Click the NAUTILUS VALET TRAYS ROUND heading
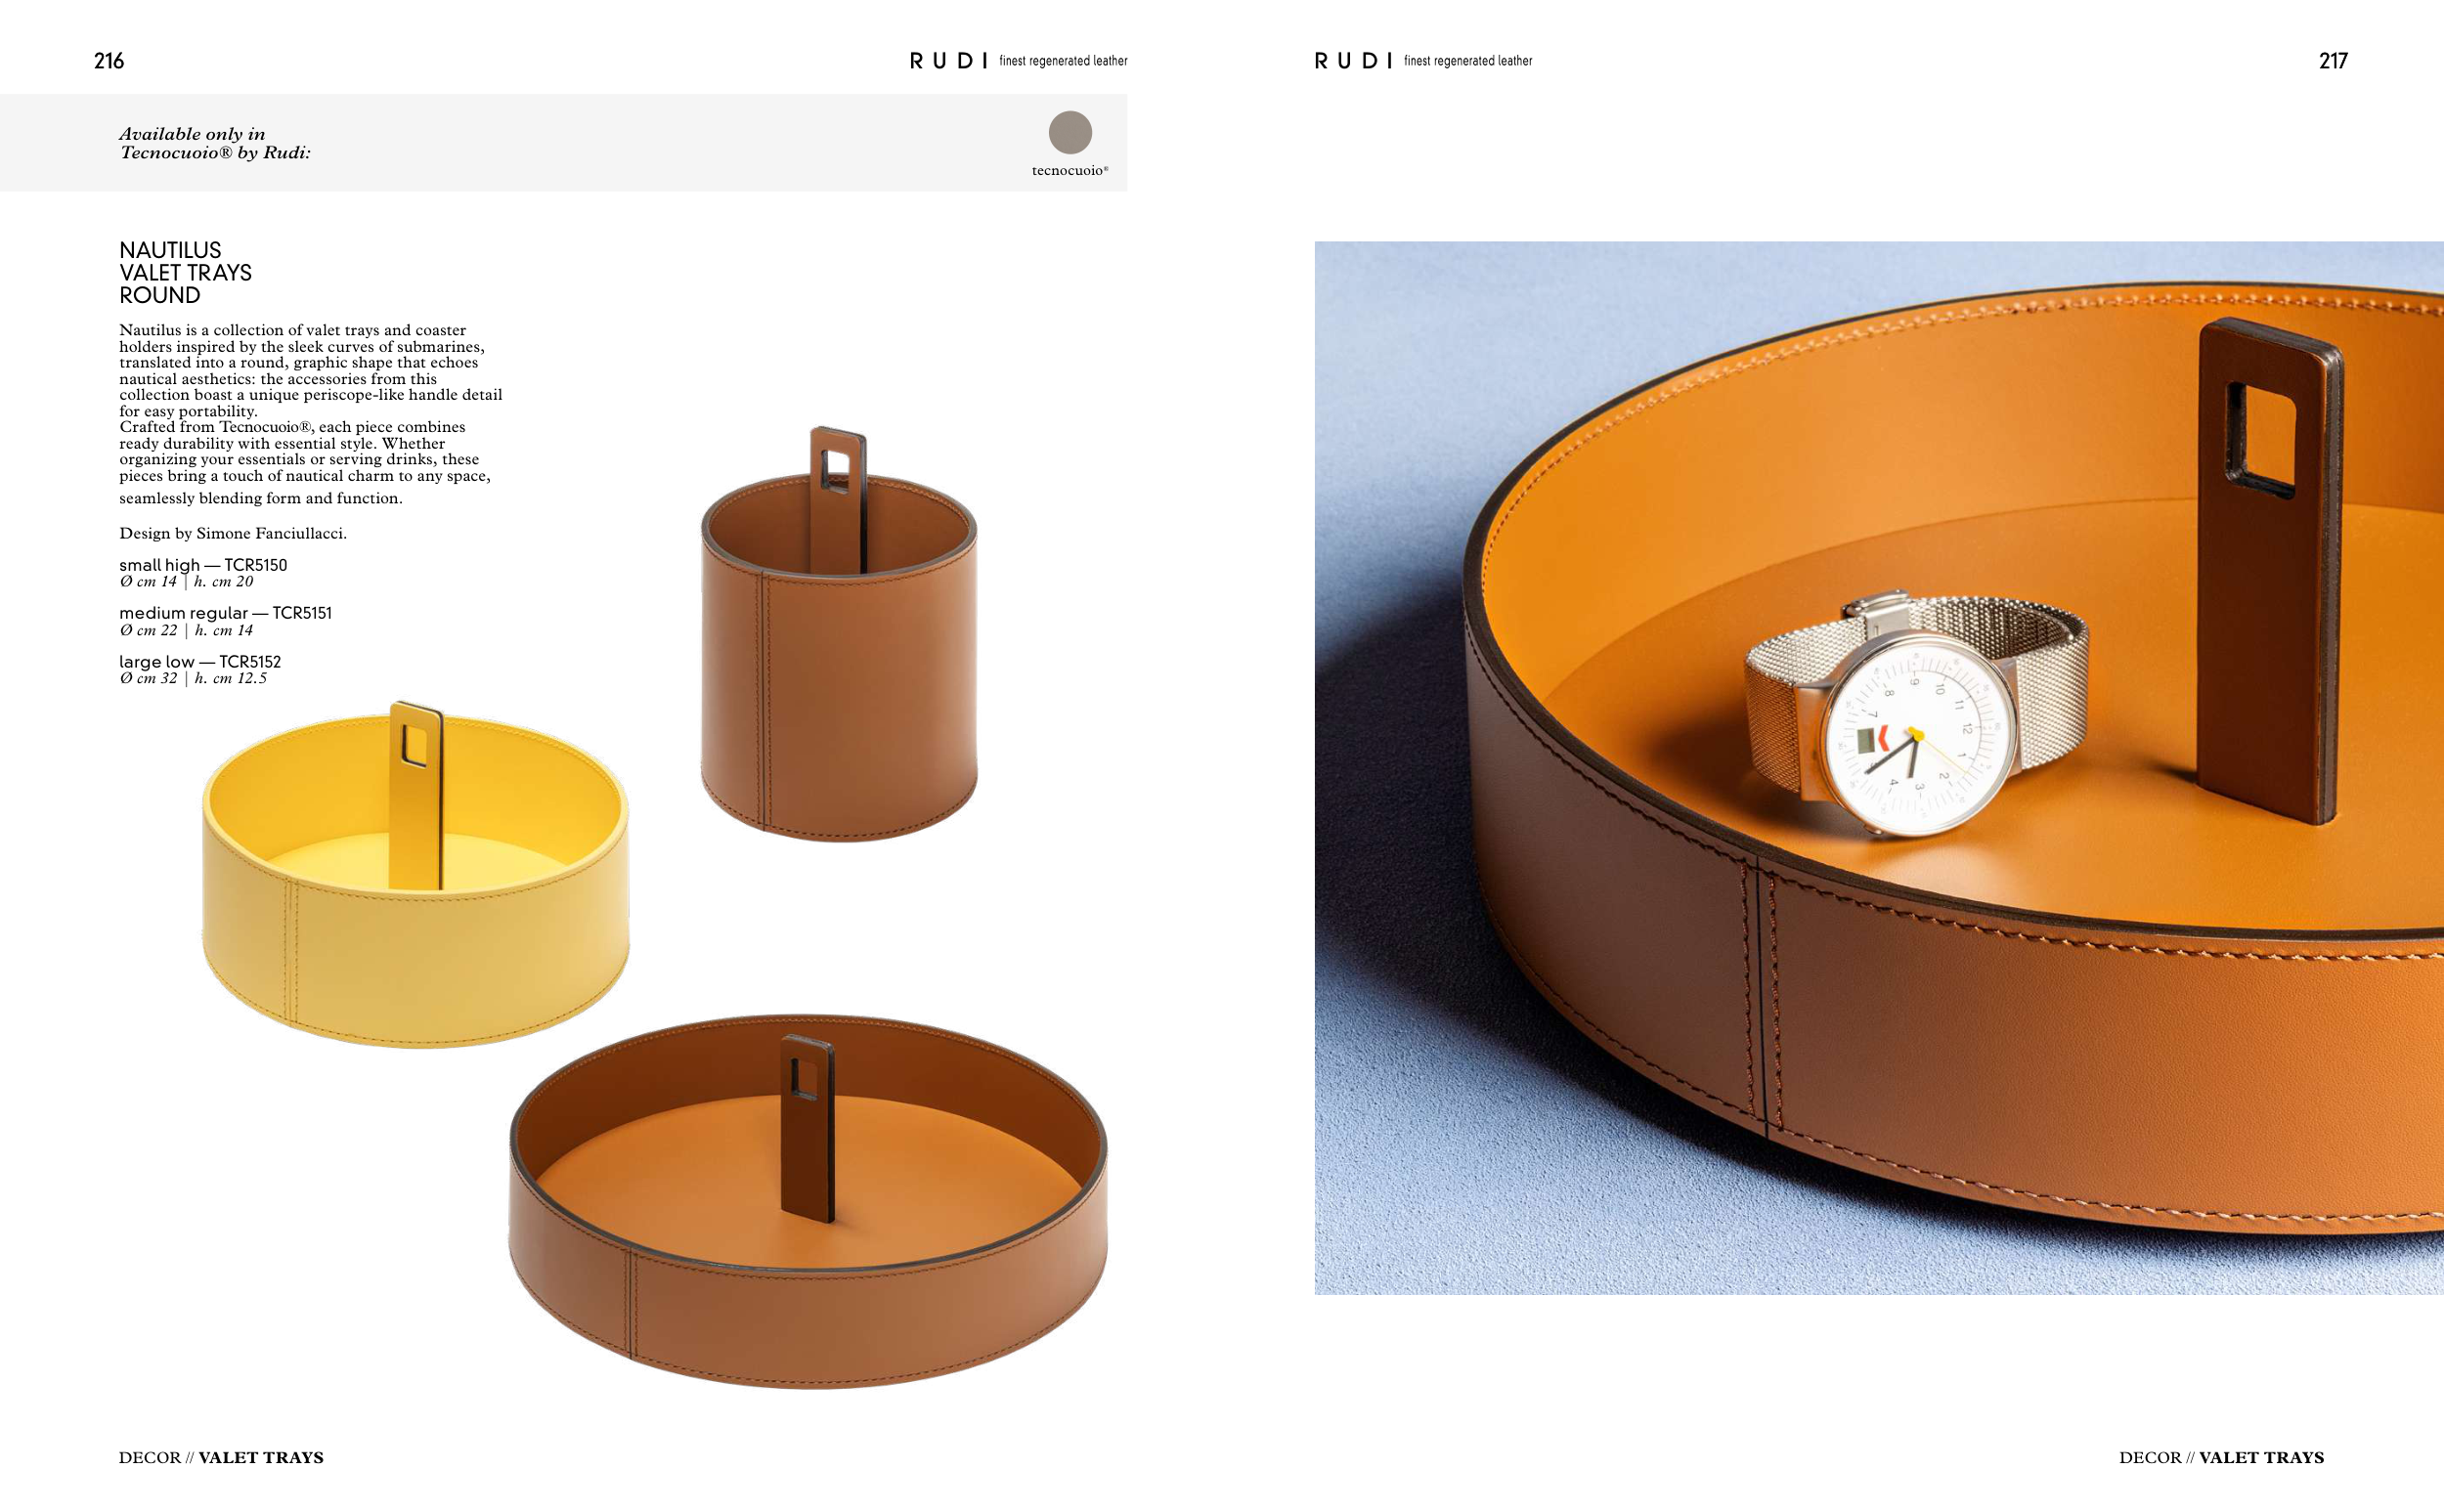This screenshot has width=2444, height=1512. click(x=185, y=272)
